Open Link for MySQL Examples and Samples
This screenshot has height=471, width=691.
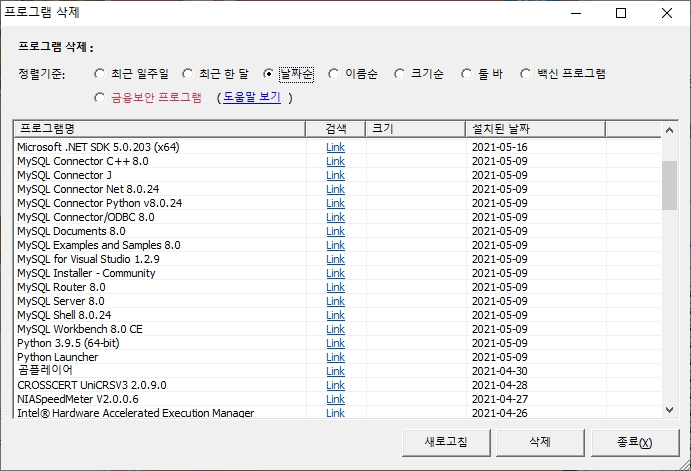(335, 245)
